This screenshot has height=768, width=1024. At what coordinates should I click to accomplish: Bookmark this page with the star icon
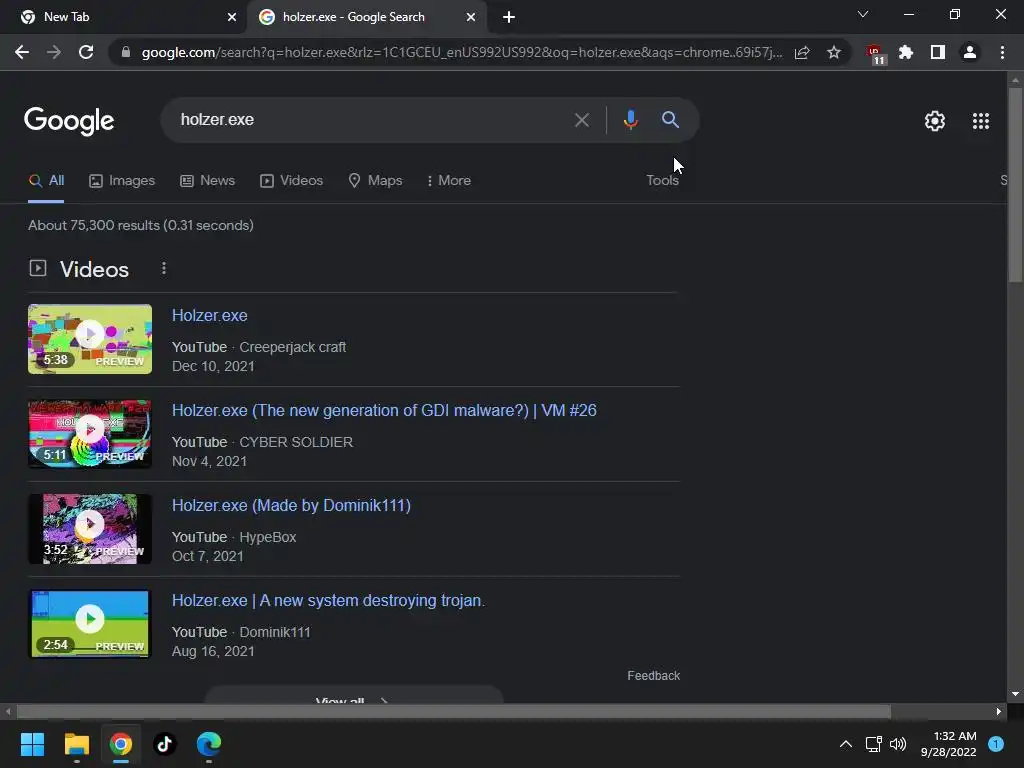(833, 52)
